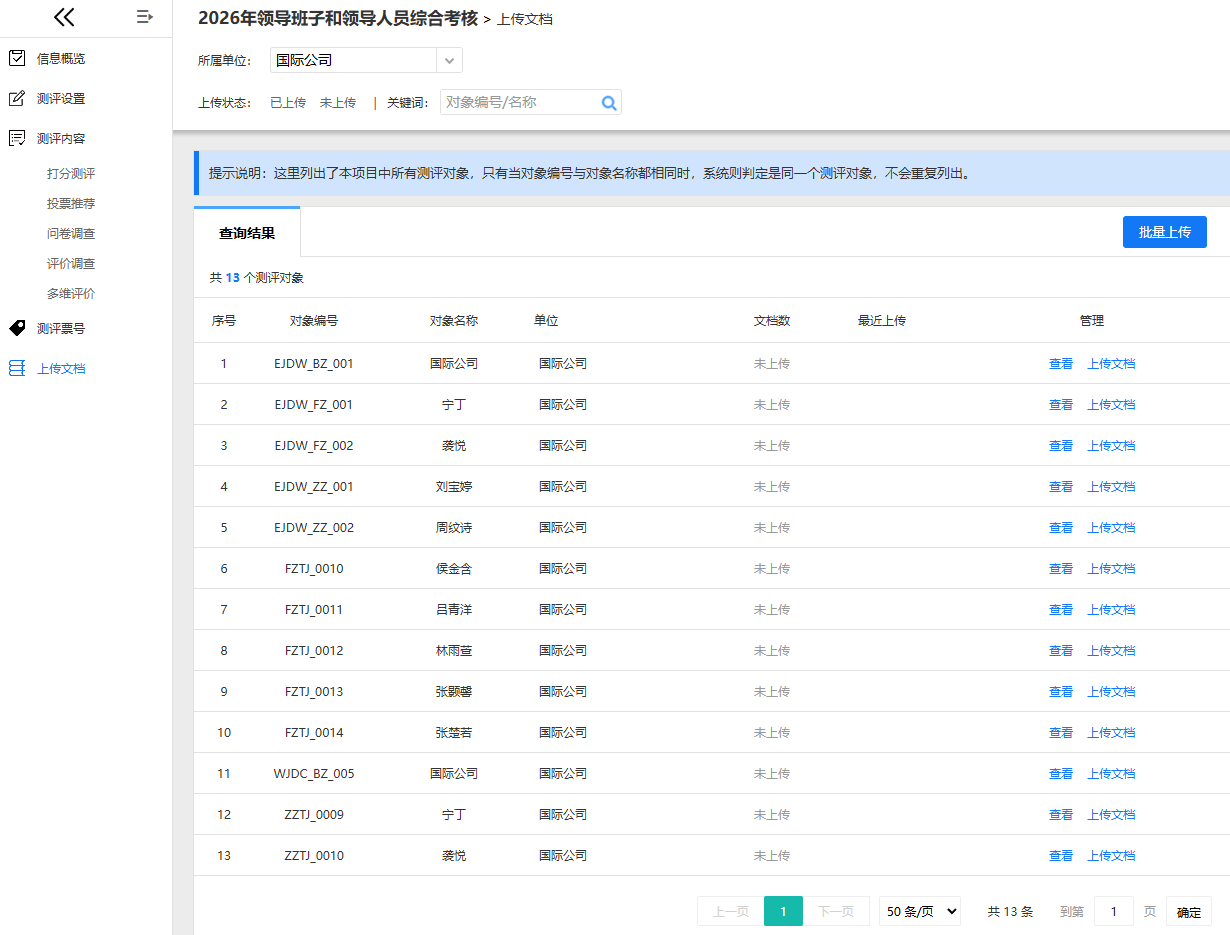Click page number 1 button
The width and height of the screenshot is (1230, 935).
pos(783,911)
